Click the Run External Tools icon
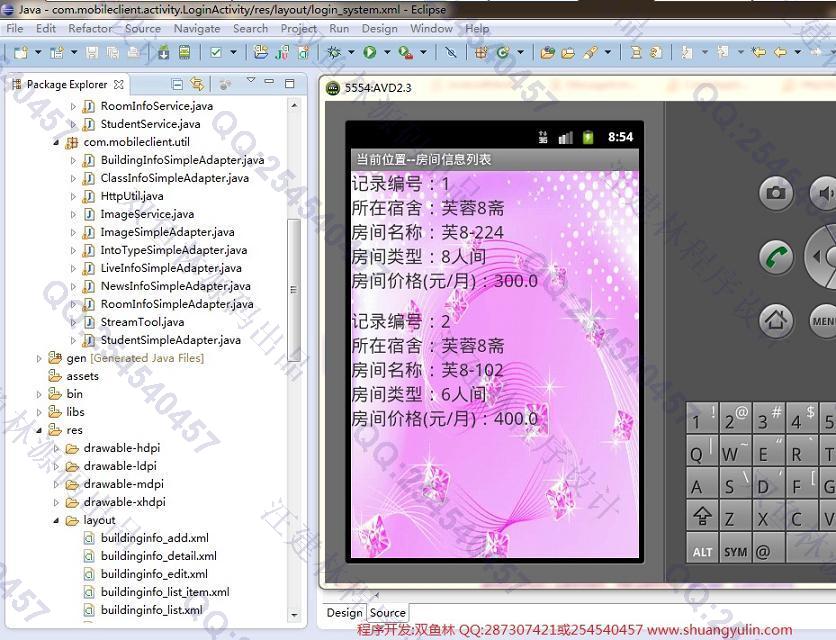Screen dimensions: 836x640 tap(406, 52)
